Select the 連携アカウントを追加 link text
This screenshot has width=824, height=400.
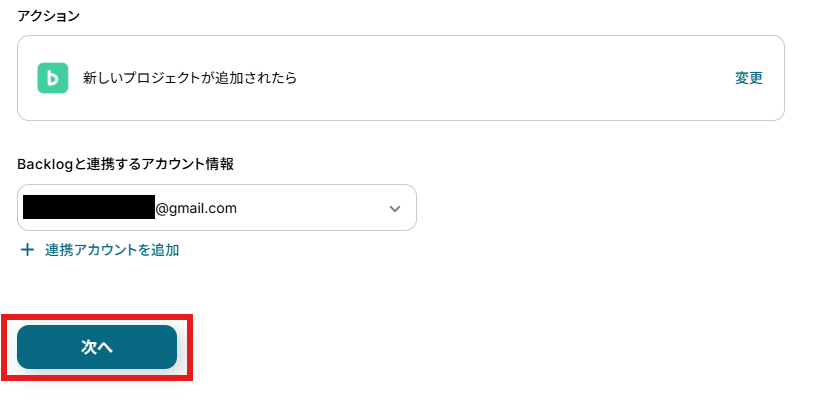click(112, 250)
